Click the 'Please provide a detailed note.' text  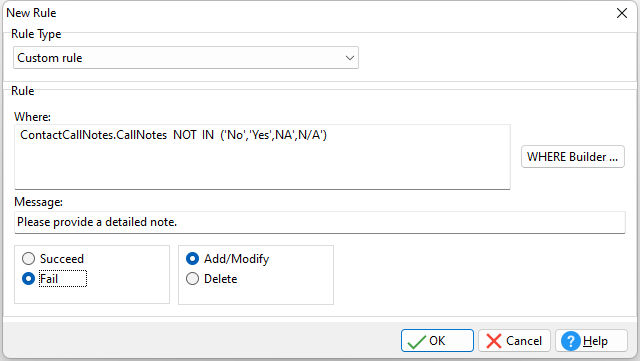(97, 222)
